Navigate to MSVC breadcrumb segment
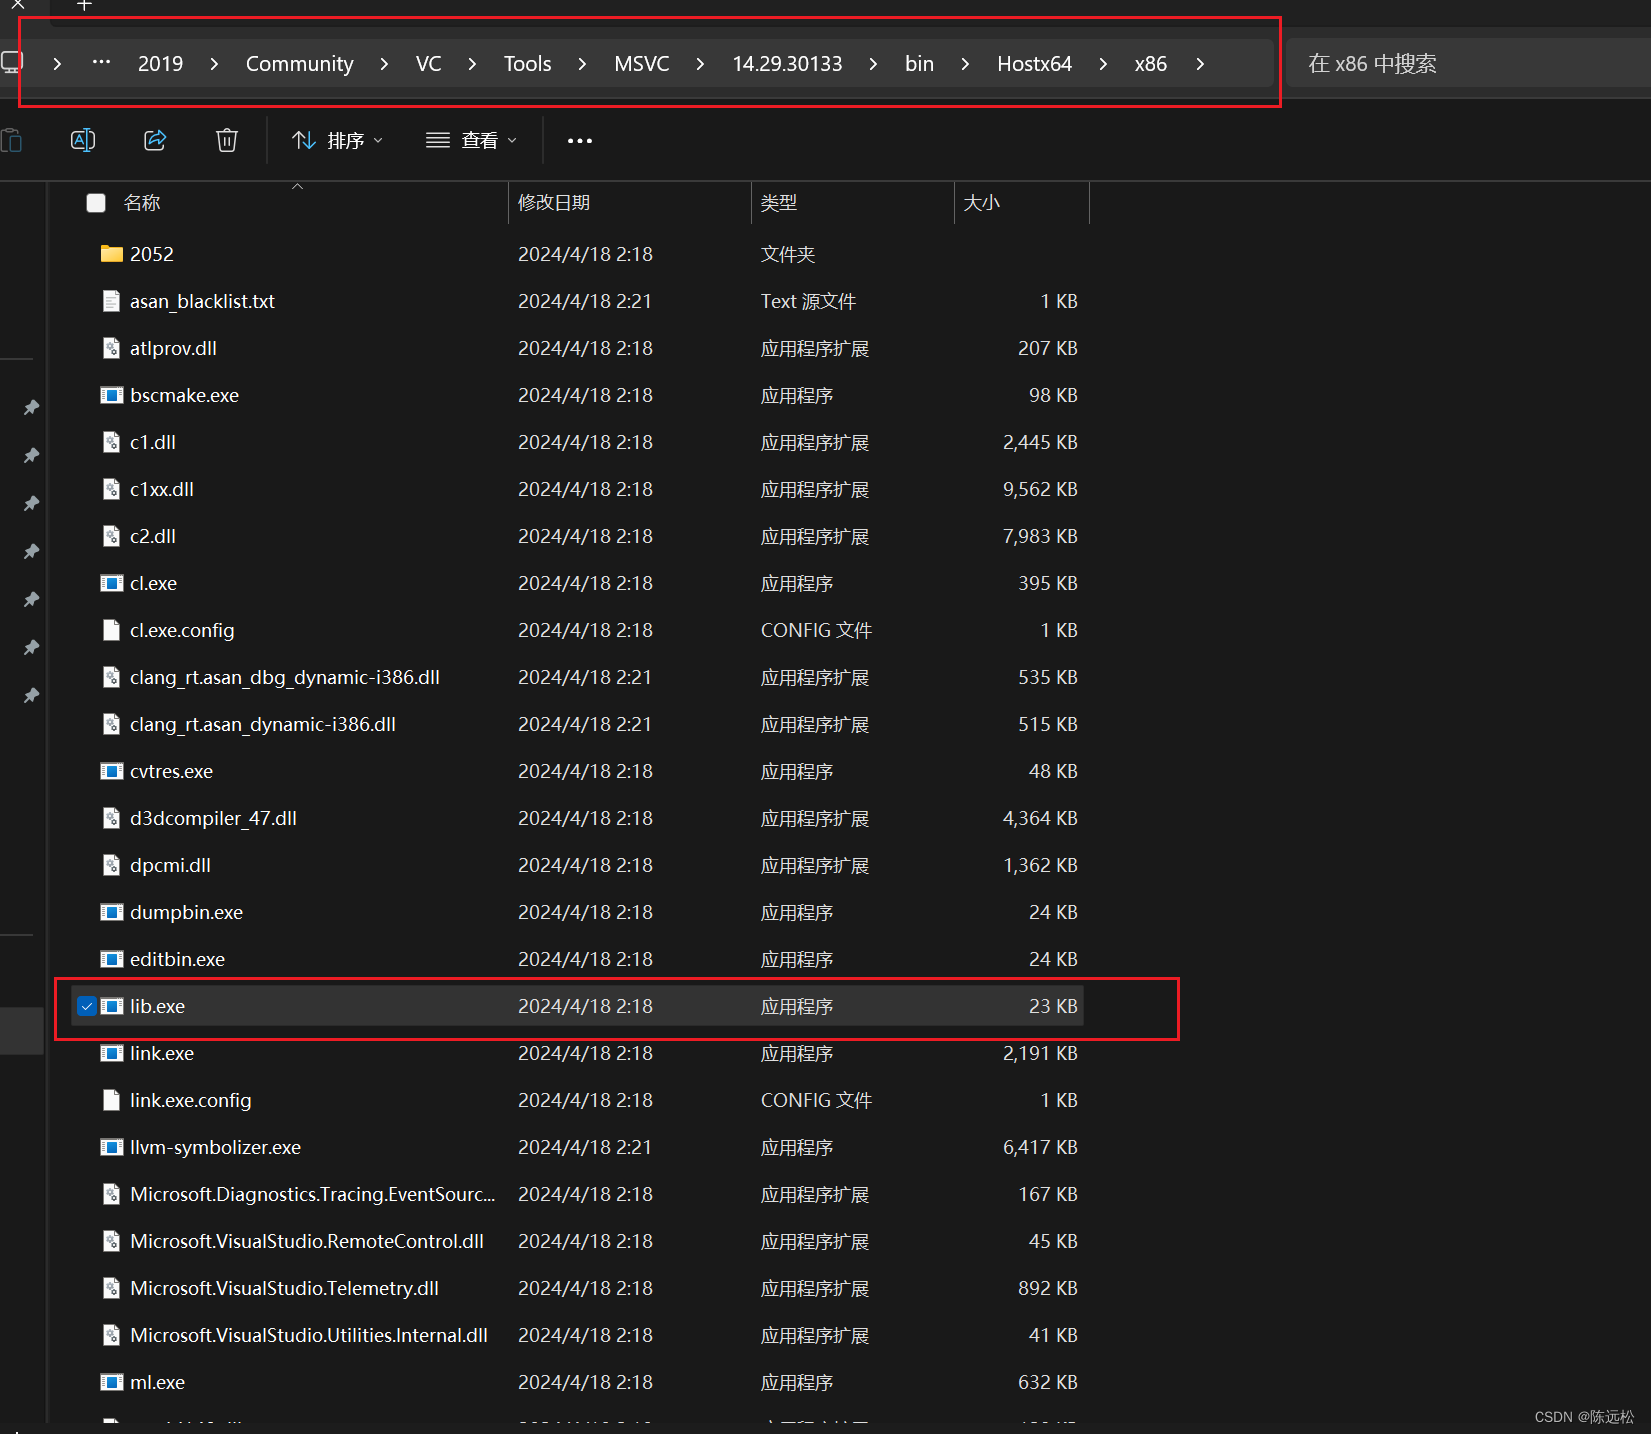Screen dimensions: 1651x1434 click(x=641, y=64)
